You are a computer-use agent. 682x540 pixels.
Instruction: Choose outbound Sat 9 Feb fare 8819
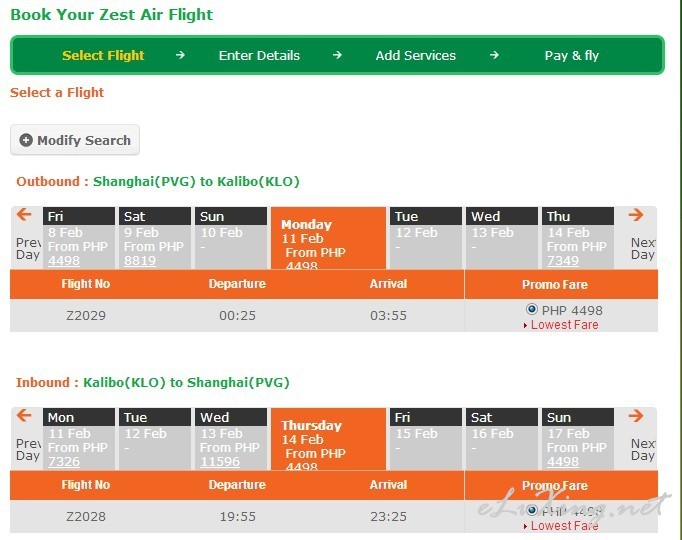click(x=140, y=261)
